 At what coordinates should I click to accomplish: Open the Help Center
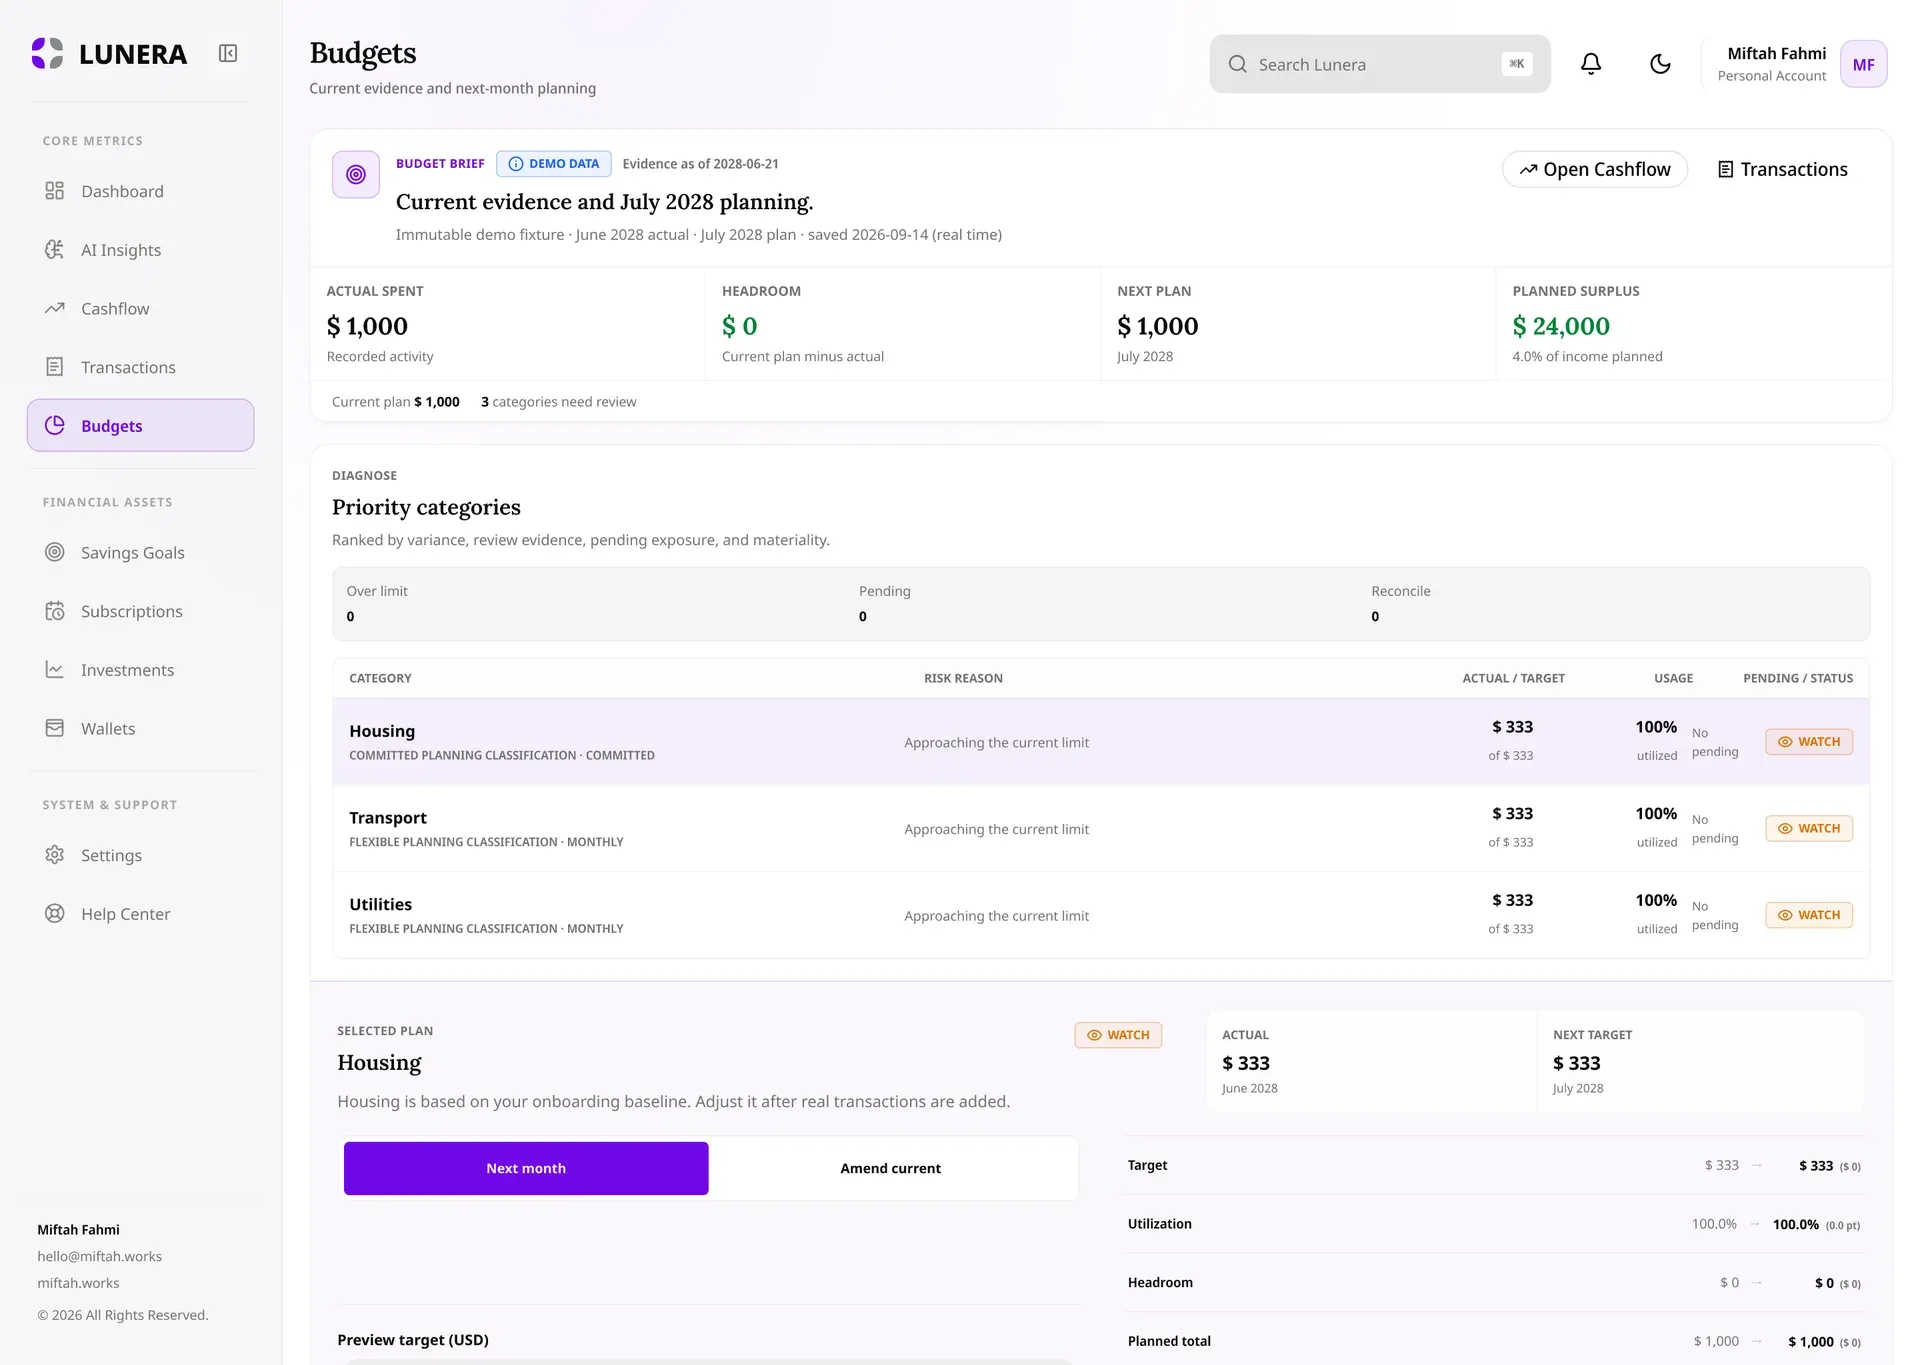[141, 914]
